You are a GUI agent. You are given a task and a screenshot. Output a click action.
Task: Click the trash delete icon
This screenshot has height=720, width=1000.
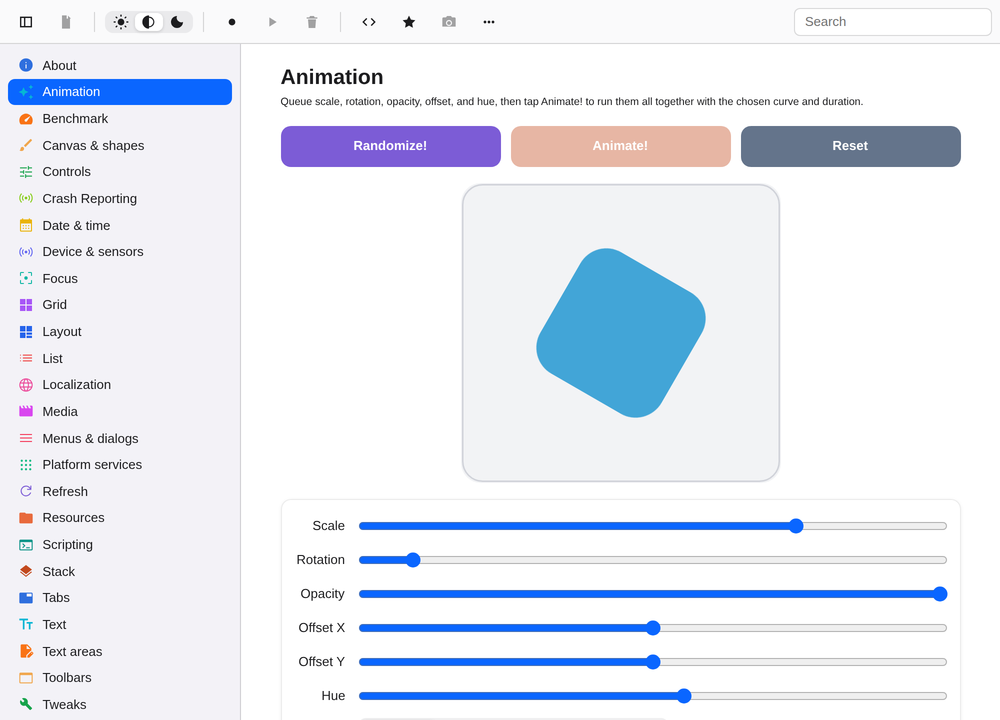[x=312, y=22]
